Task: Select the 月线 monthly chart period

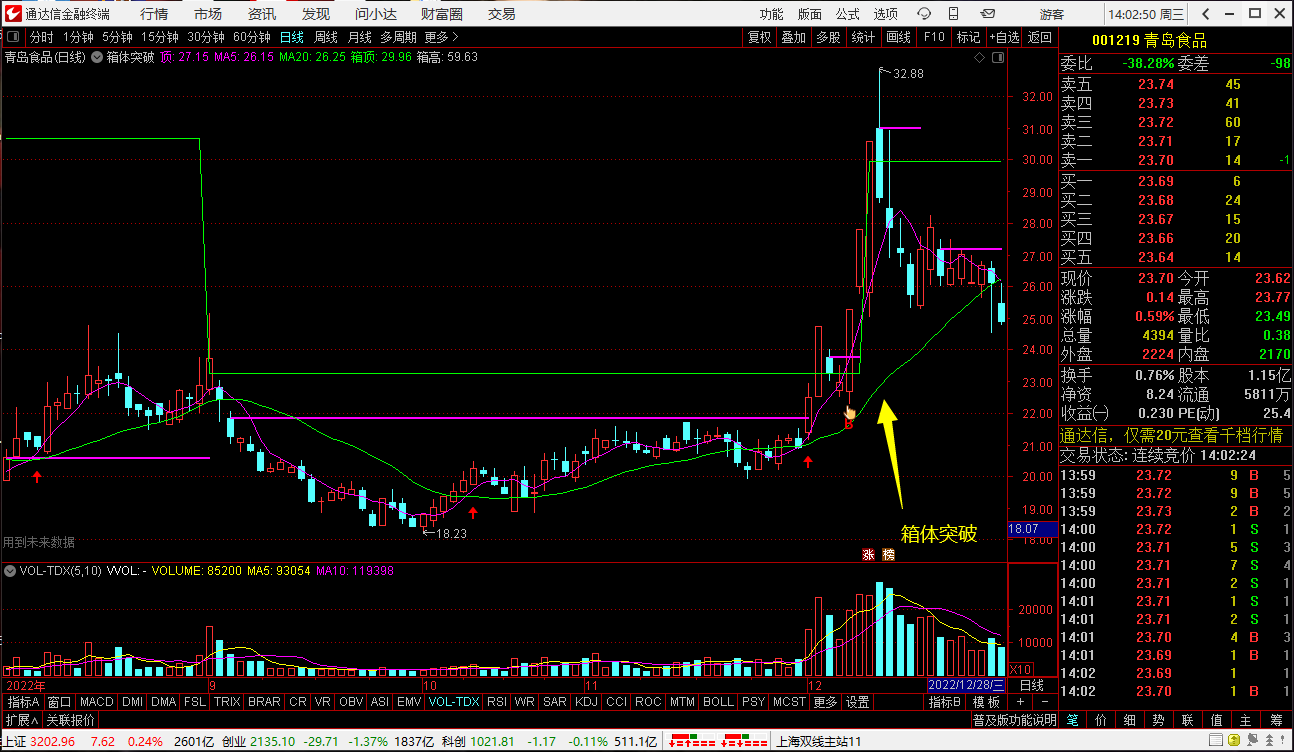Action: pyautogui.click(x=359, y=37)
